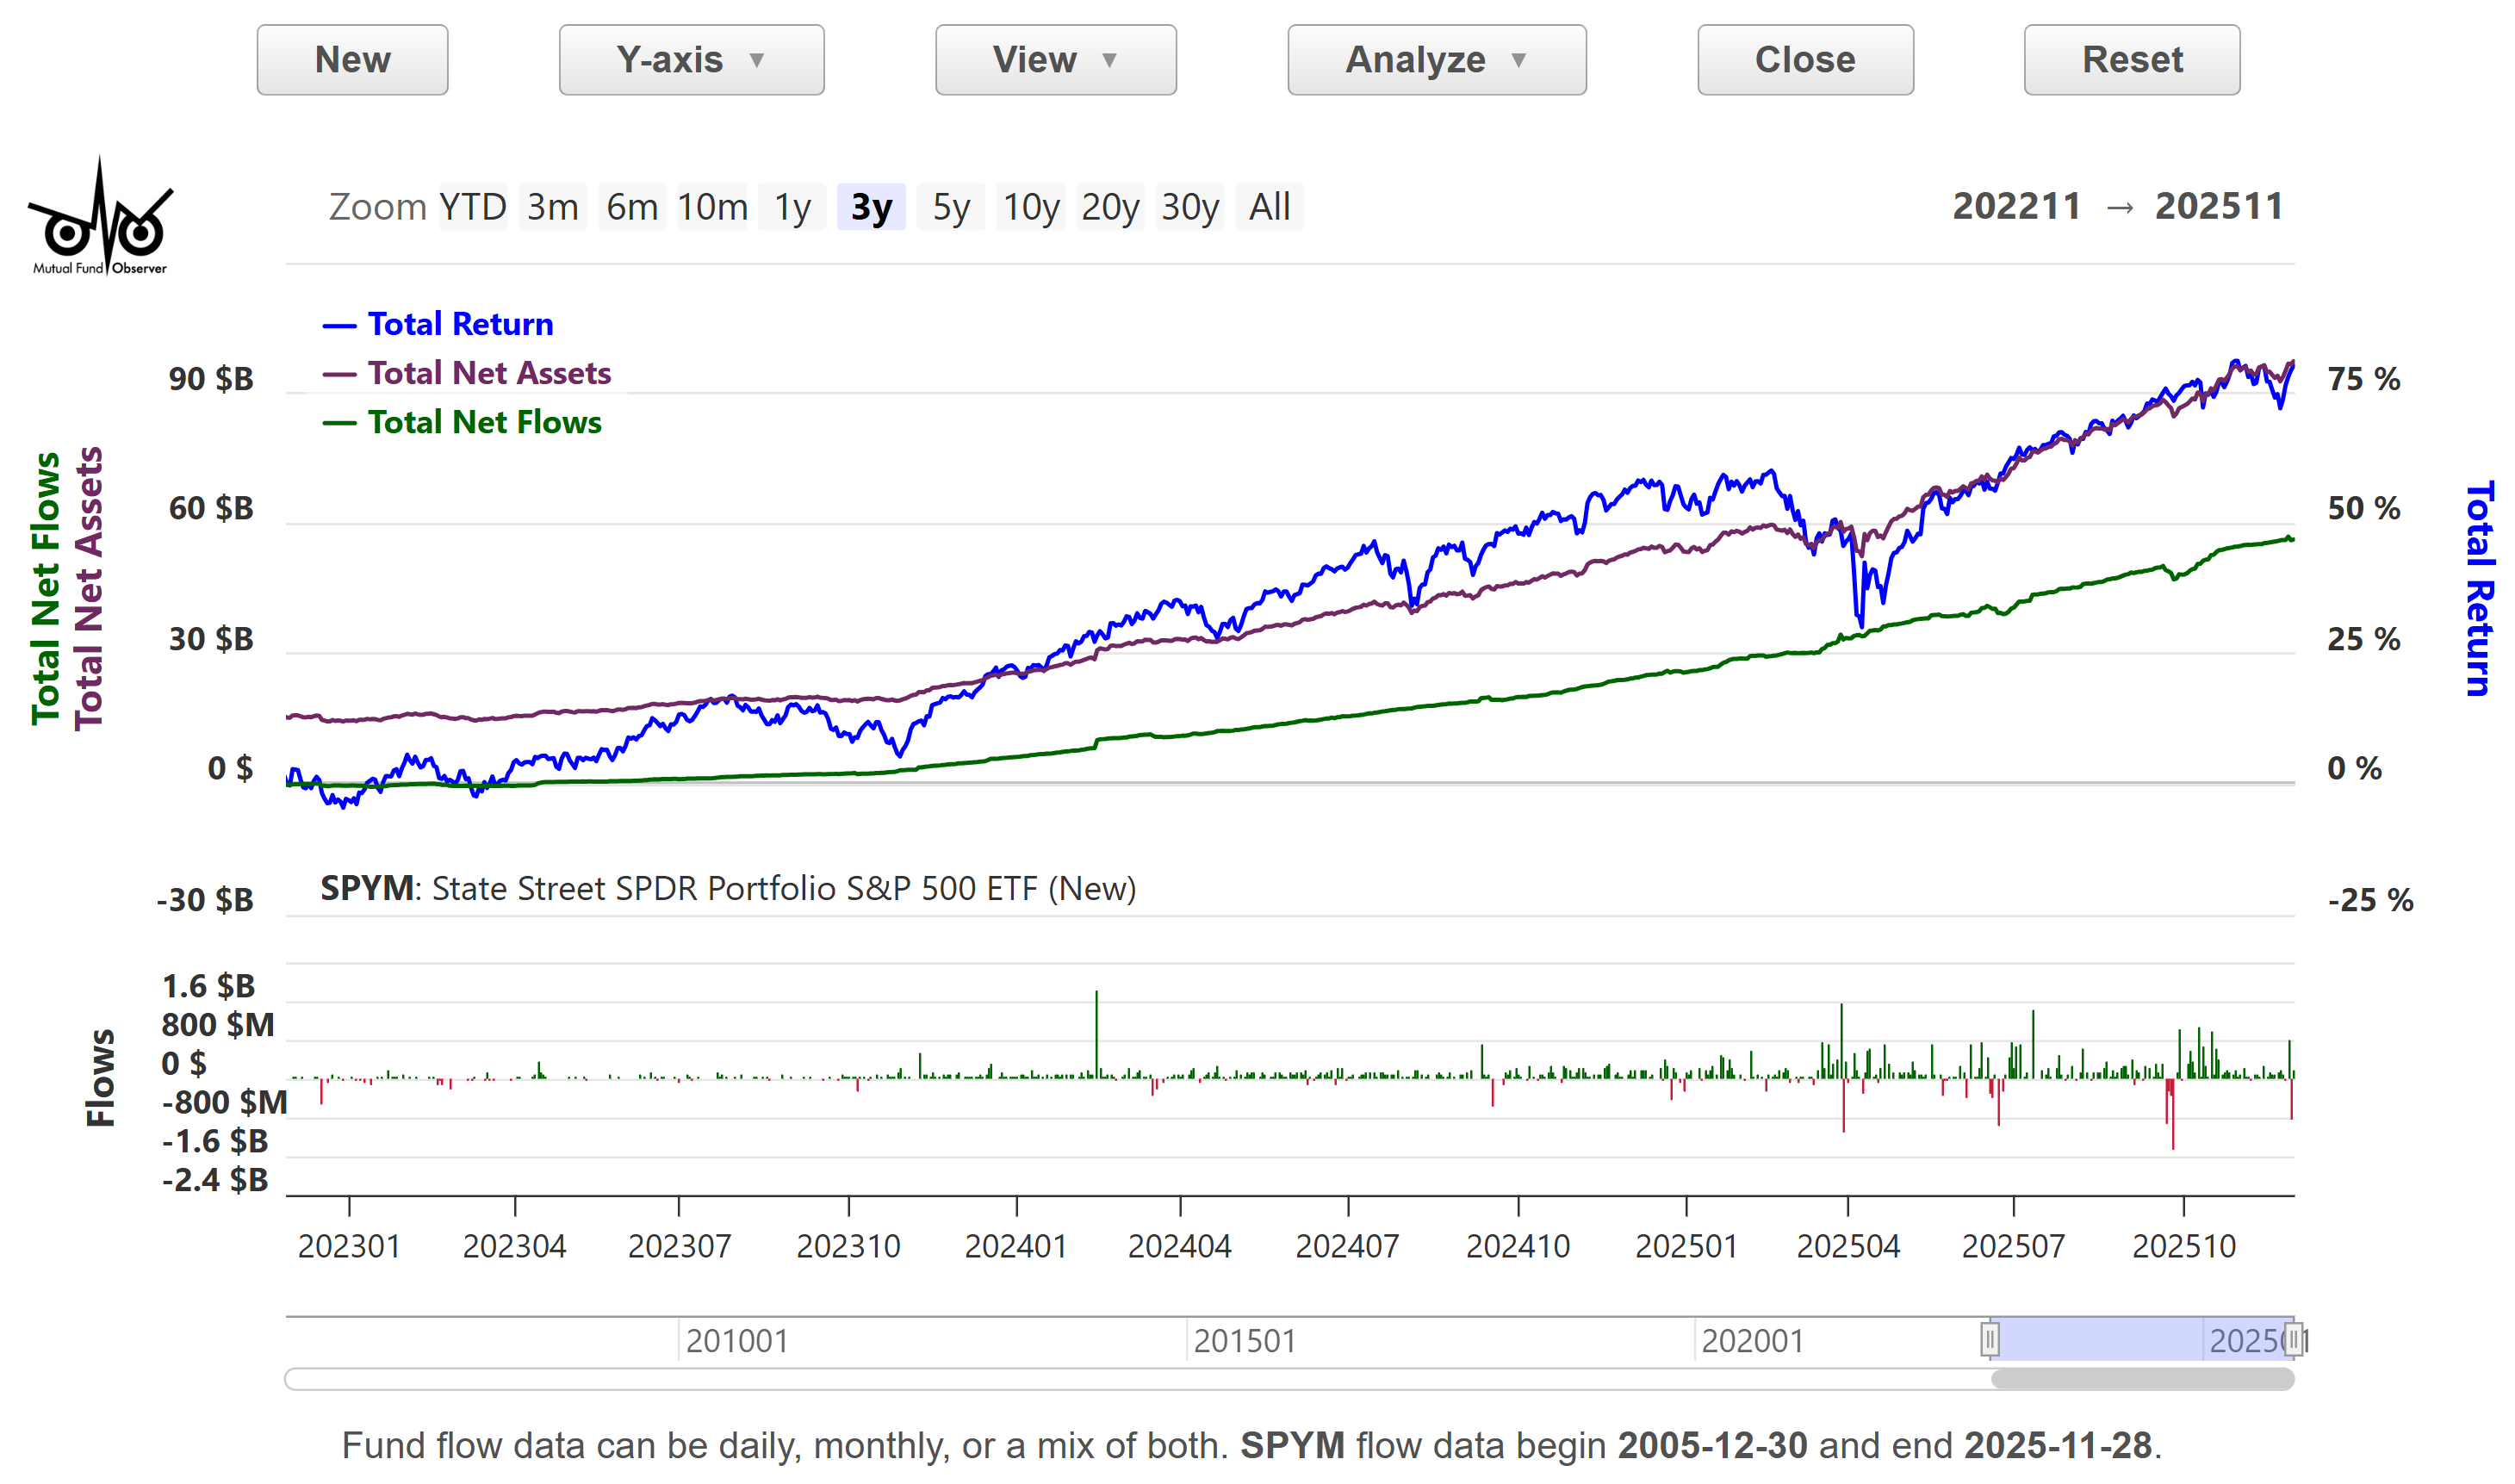Screen dimensions: 2515x1484
Task: Click the left navigator range handle
Action: tap(1989, 1339)
